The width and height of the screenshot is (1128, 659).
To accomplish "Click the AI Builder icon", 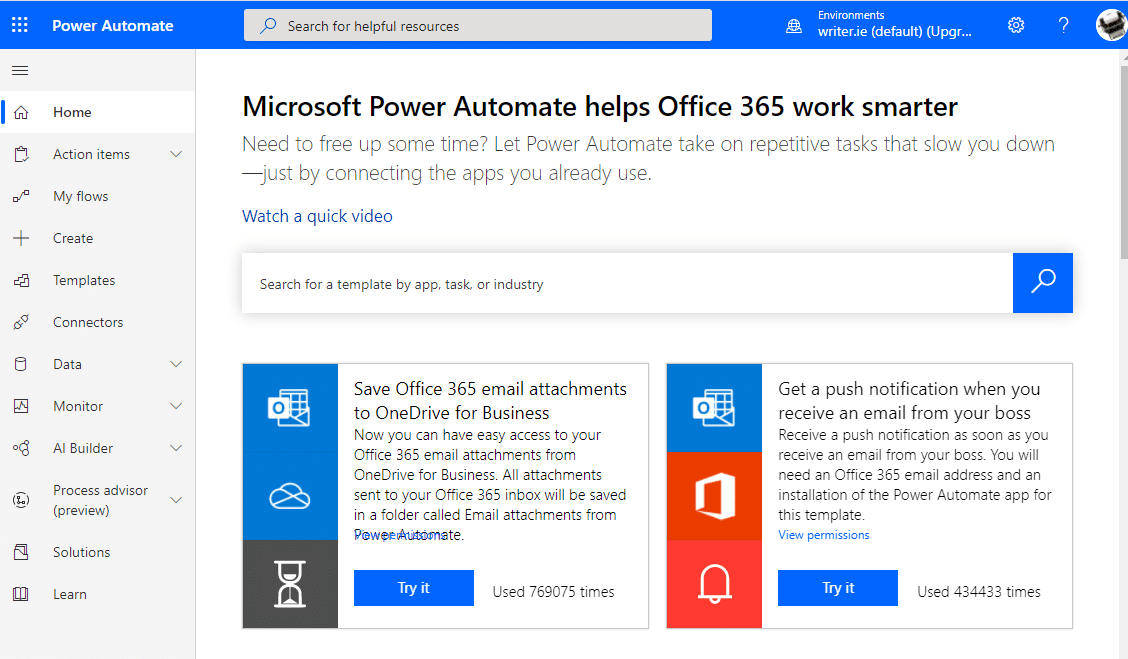I will [22, 448].
